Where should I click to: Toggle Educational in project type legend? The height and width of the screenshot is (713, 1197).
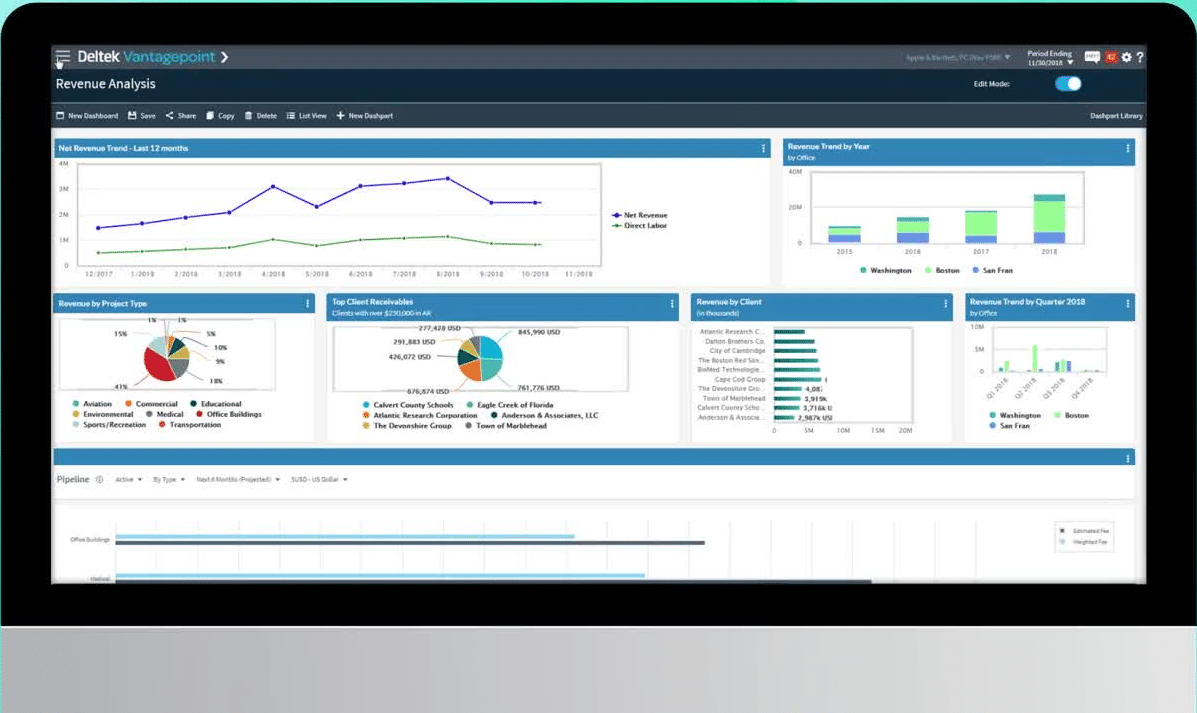pos(216,404)
